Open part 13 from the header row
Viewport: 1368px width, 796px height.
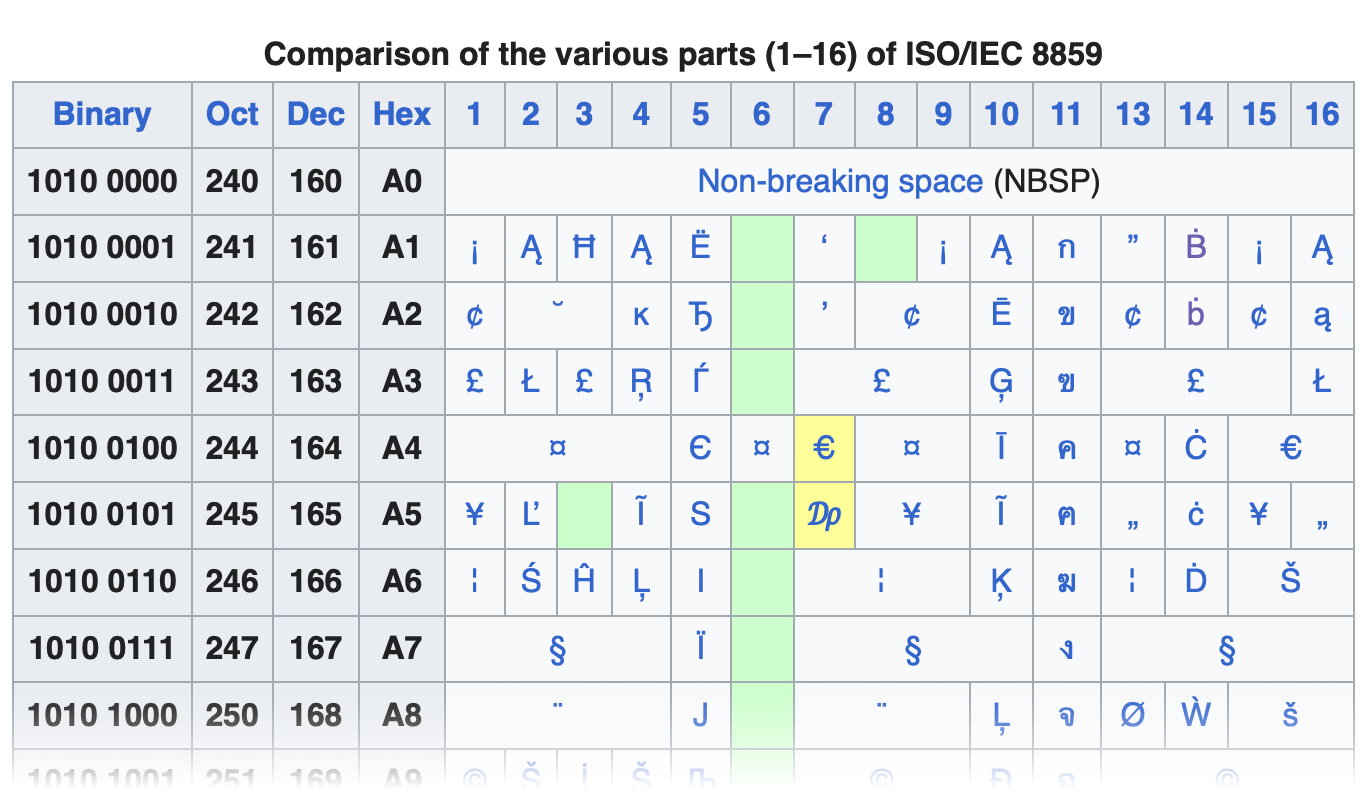coord(1133,114)
